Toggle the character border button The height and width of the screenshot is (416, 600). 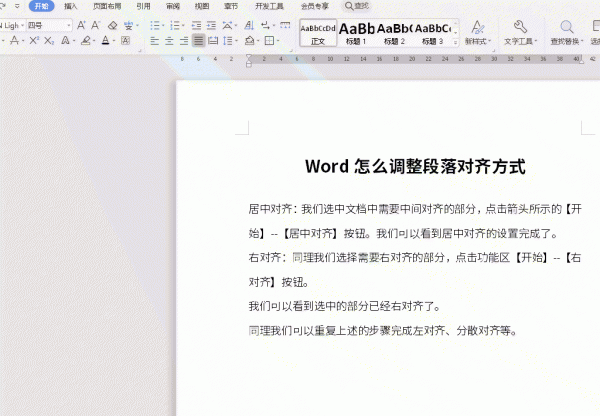coord(125,40)
